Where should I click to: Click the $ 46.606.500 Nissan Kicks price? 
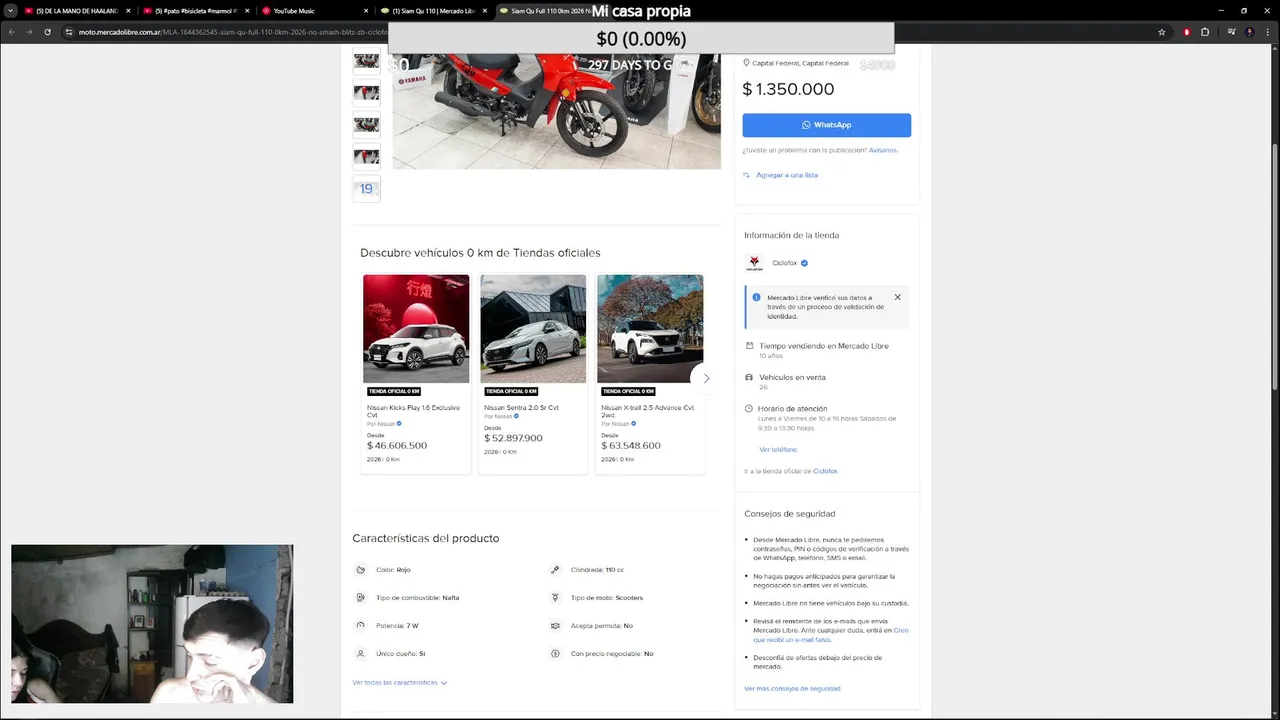[x=397, y=446]
